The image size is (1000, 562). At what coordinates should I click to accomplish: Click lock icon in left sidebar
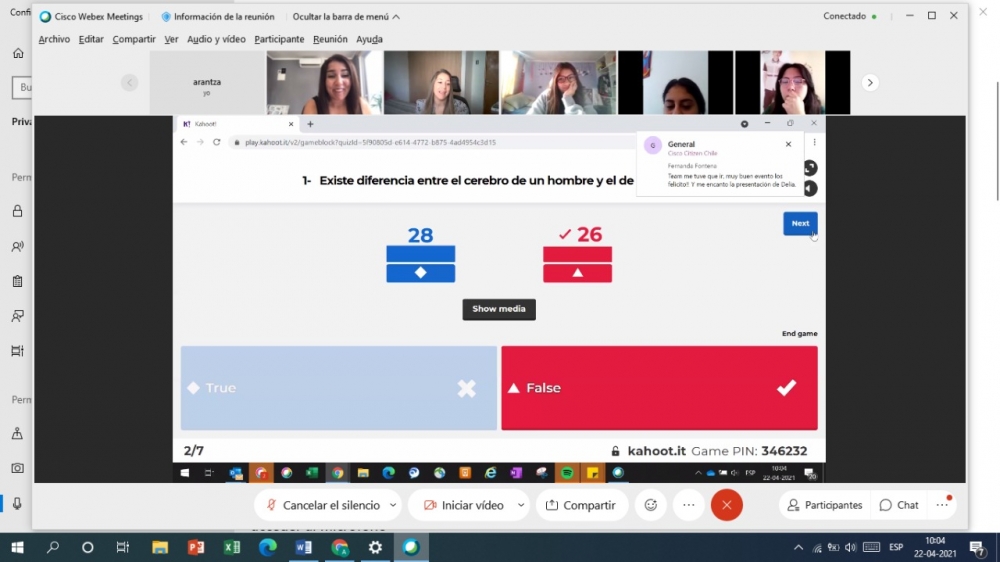coord(18,211)
